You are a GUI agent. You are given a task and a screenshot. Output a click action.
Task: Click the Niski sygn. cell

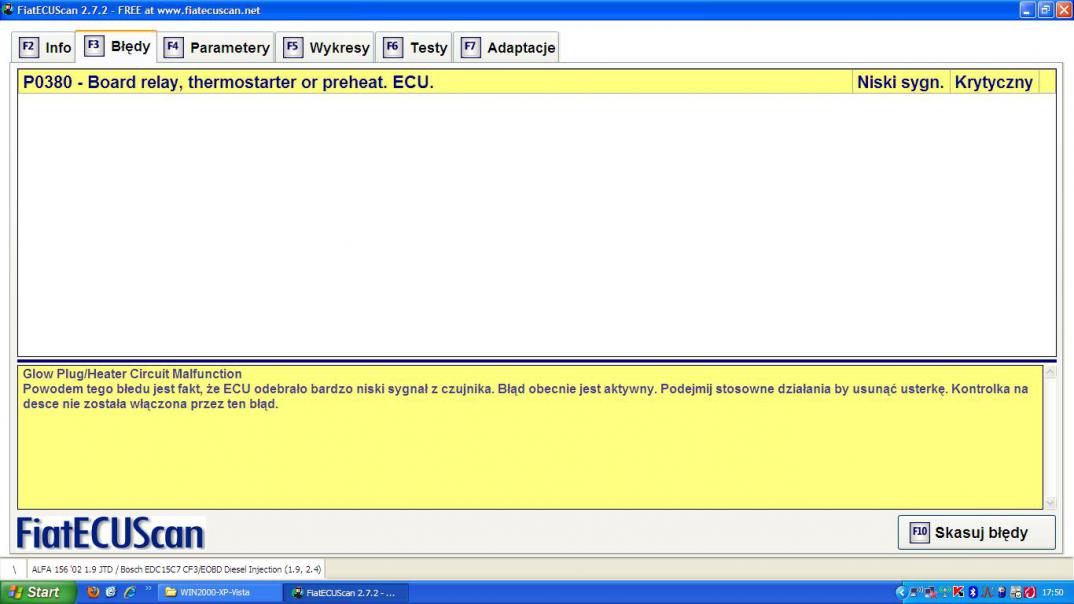(900, 82)
